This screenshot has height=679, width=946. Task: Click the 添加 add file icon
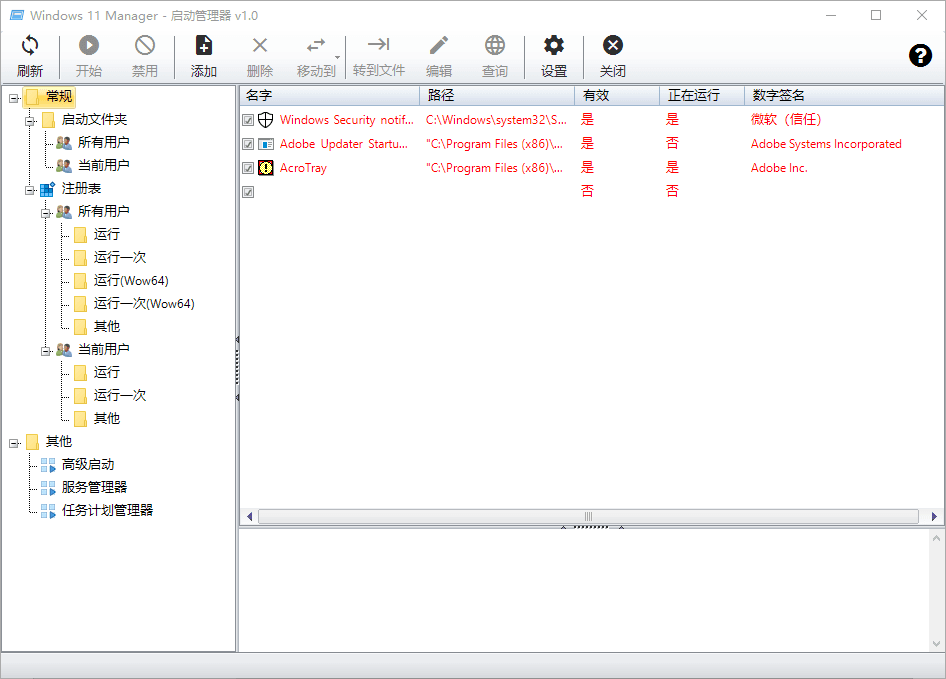tap(203, 45)
